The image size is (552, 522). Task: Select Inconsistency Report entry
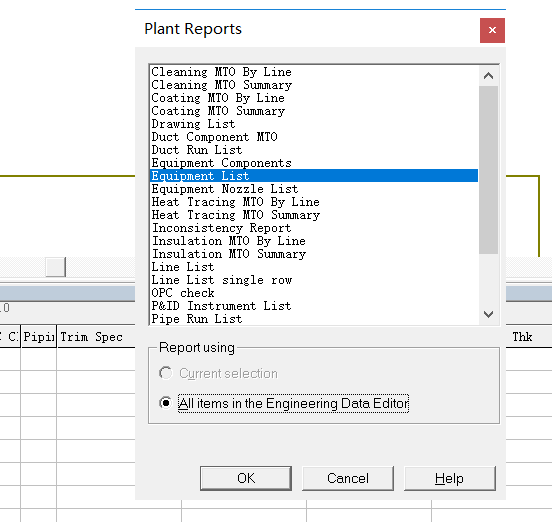click(x=314, y=228)
